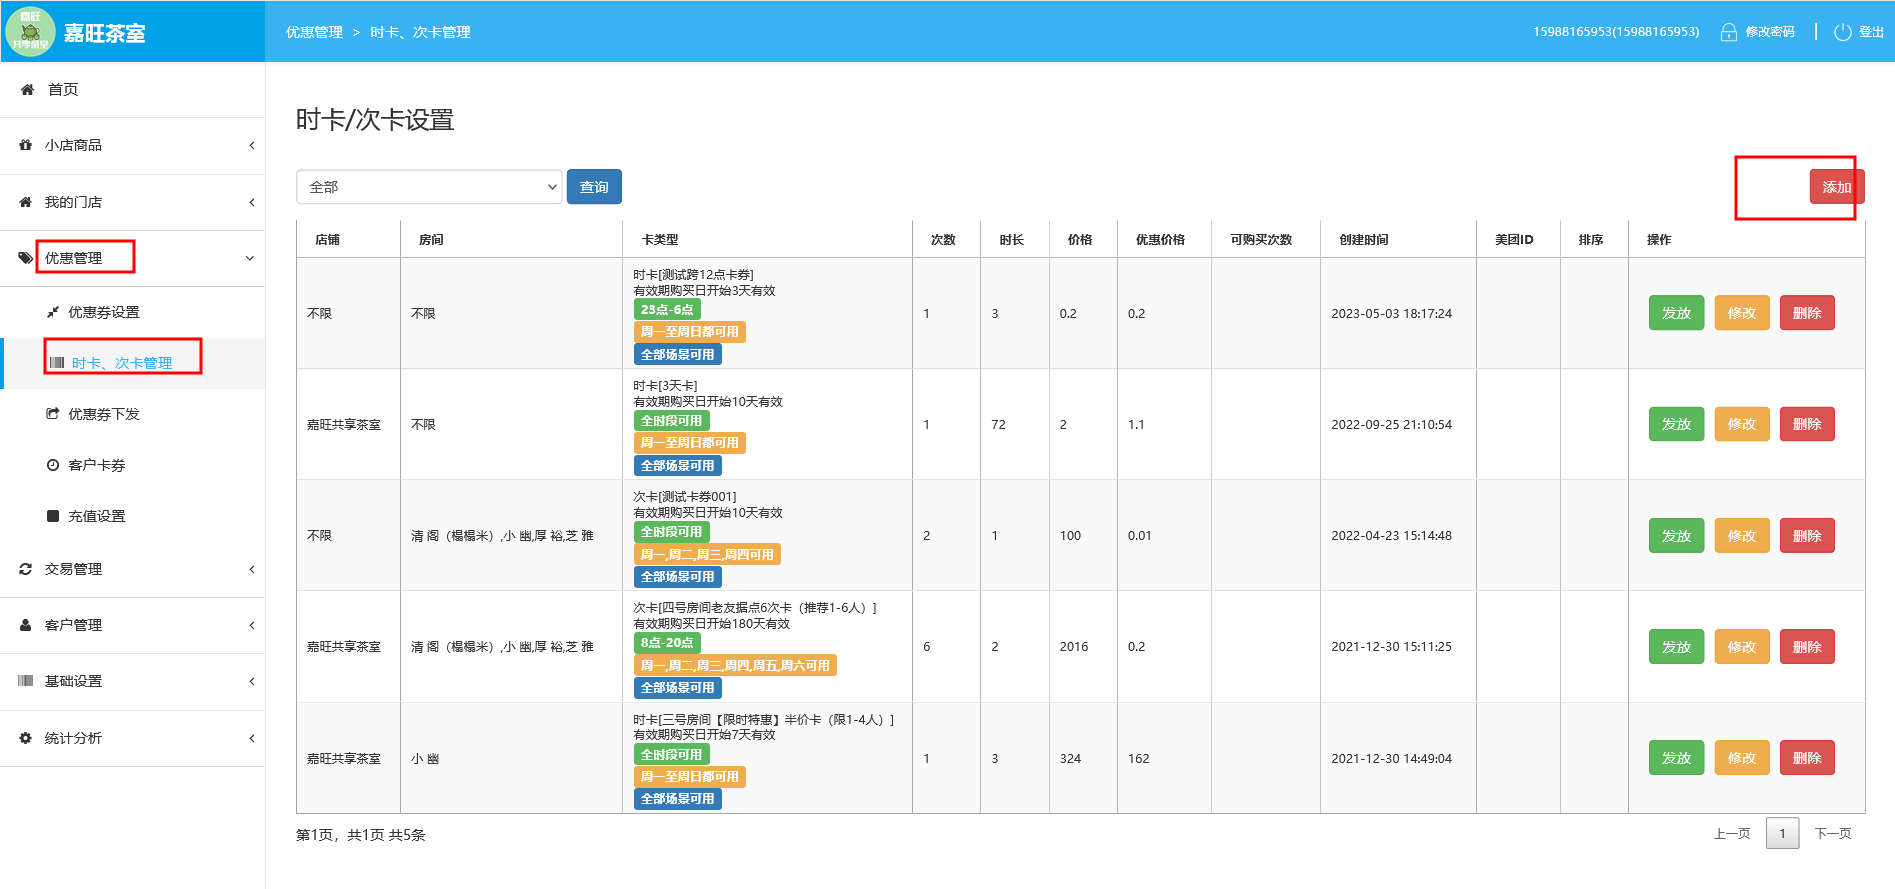Click the barcode icon beside 基础设置
Image resolution: width=1895 pixels, height=889 pixels.
pos(26,681)
